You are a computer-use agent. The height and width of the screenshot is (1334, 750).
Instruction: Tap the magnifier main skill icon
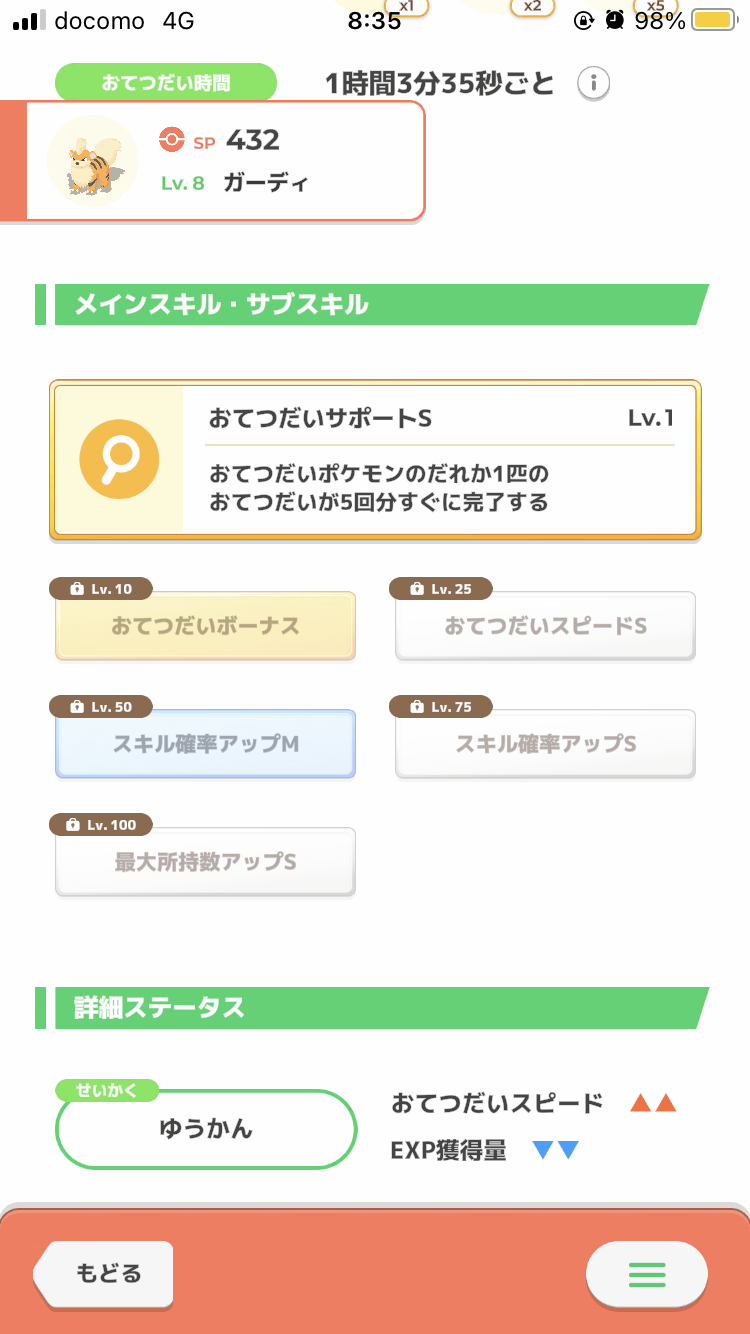[119, 460]
